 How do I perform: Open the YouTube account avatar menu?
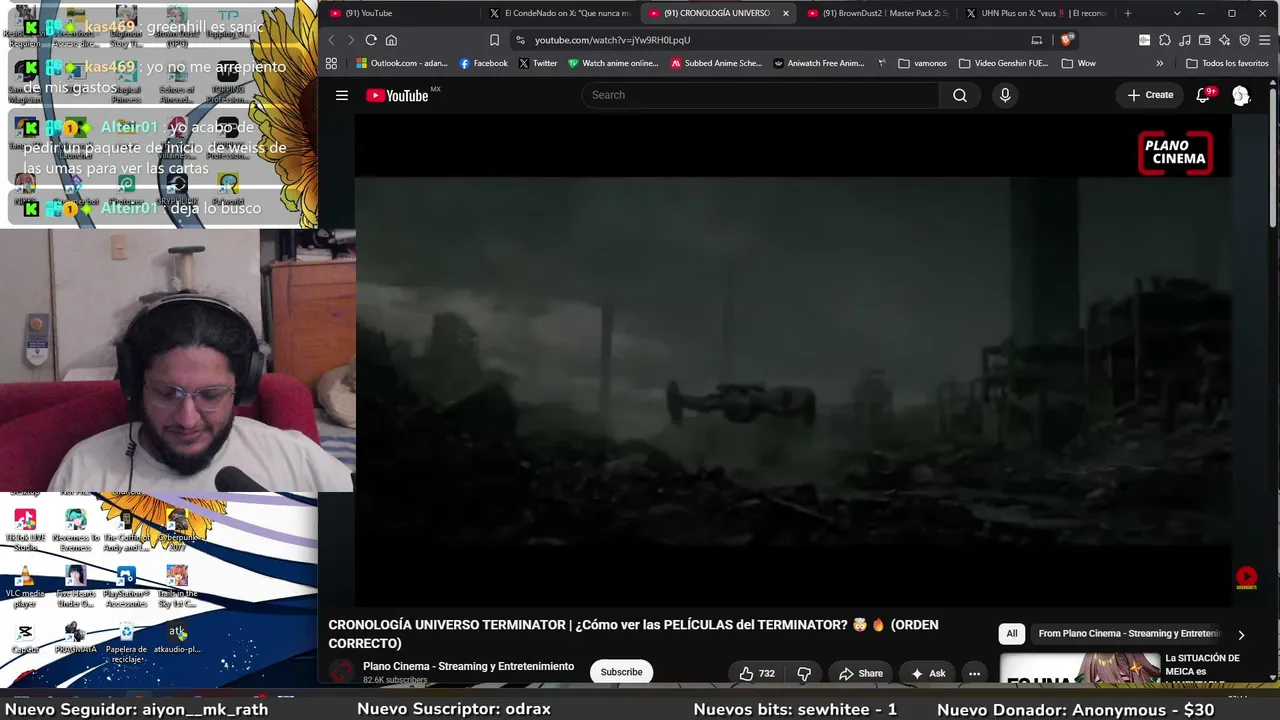point(1241,95)
